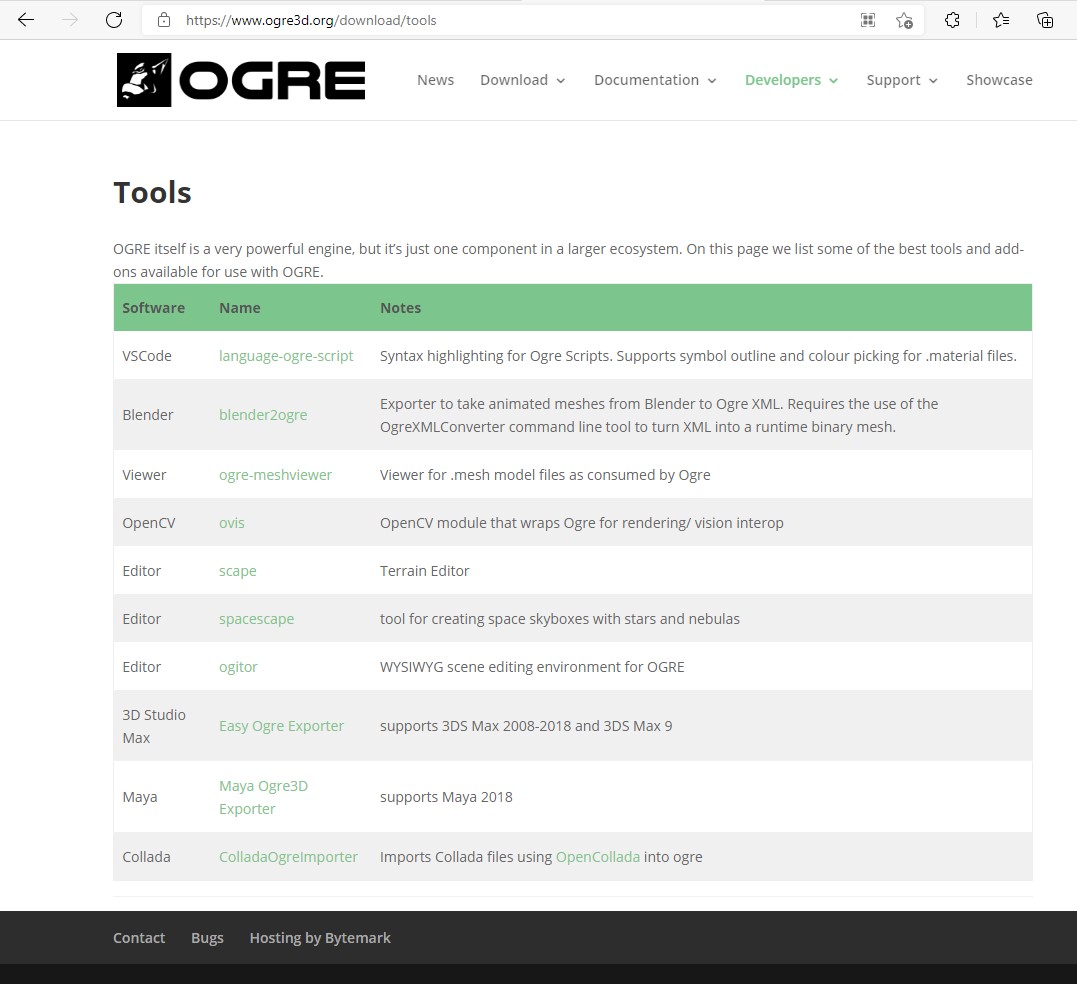Open the favorites list
Image resolution: width=1077 pixels, height=985 pixels.
[1001, 20]
